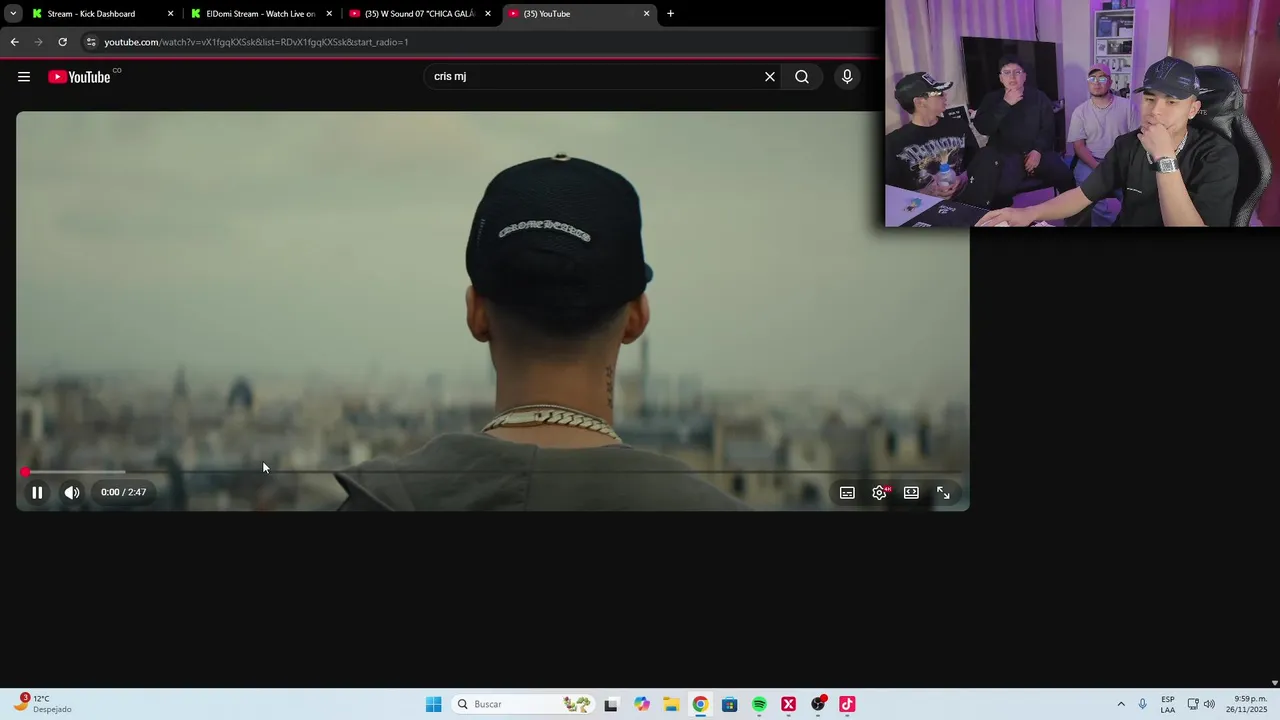Open the red X app in taskbar
1280x720 pixels.
(788, 704)
